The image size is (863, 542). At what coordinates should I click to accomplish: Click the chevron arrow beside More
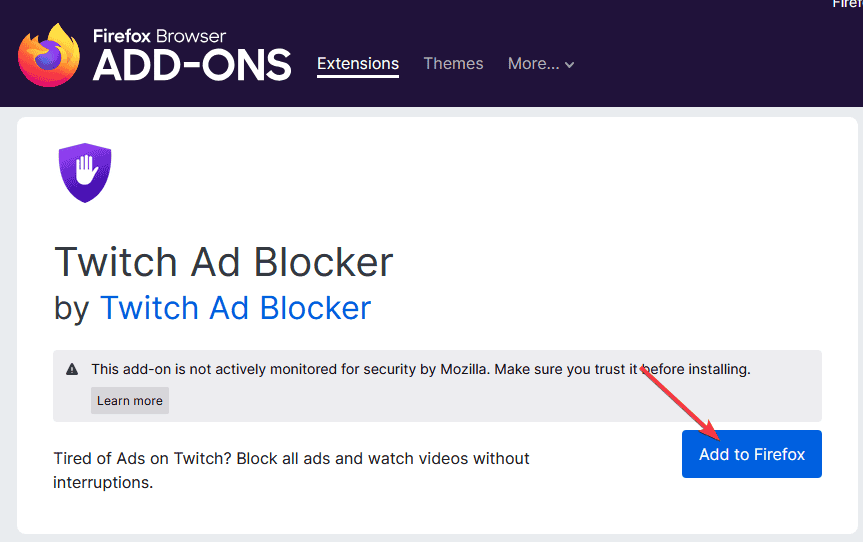coord(570,65)
